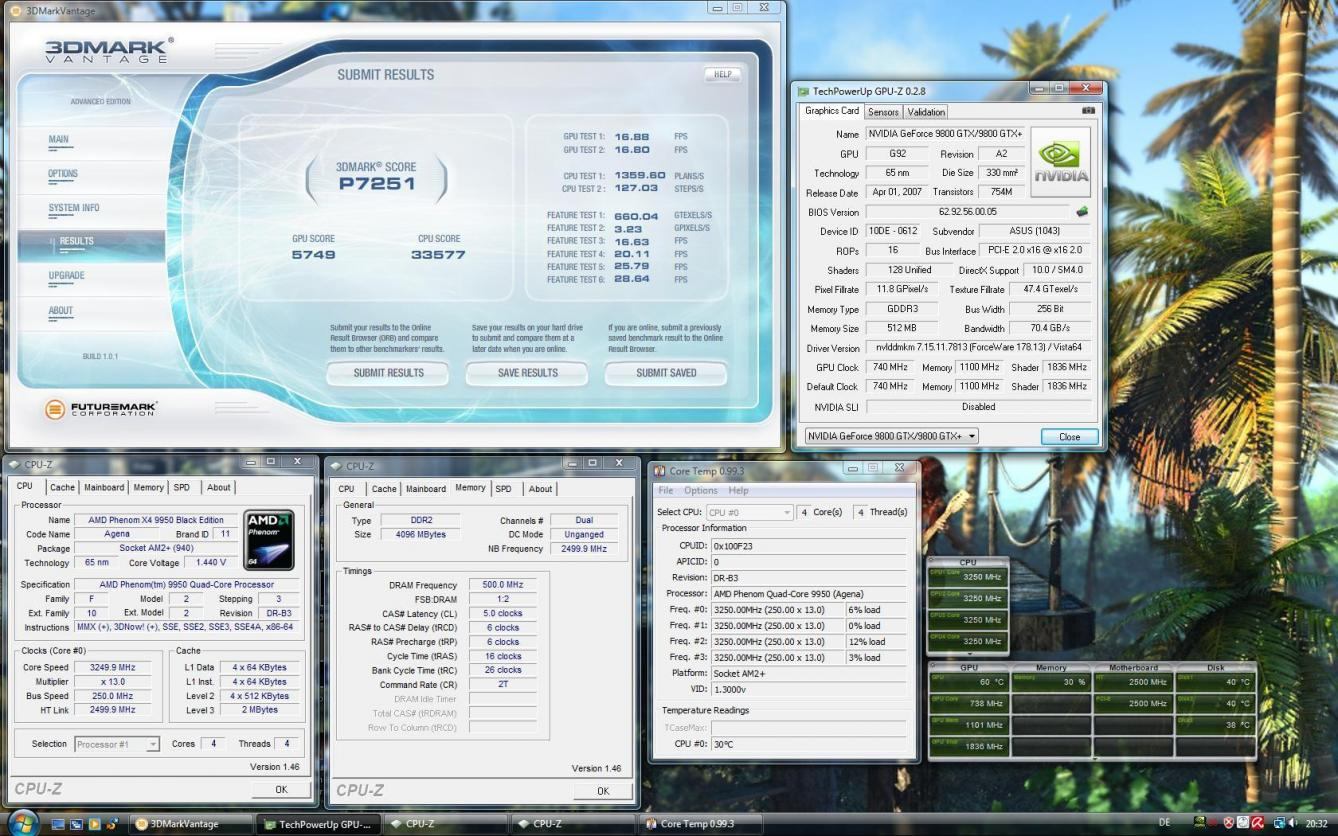Open the Mainboard tab in left CPU-Z window

(x=104, y=488)
